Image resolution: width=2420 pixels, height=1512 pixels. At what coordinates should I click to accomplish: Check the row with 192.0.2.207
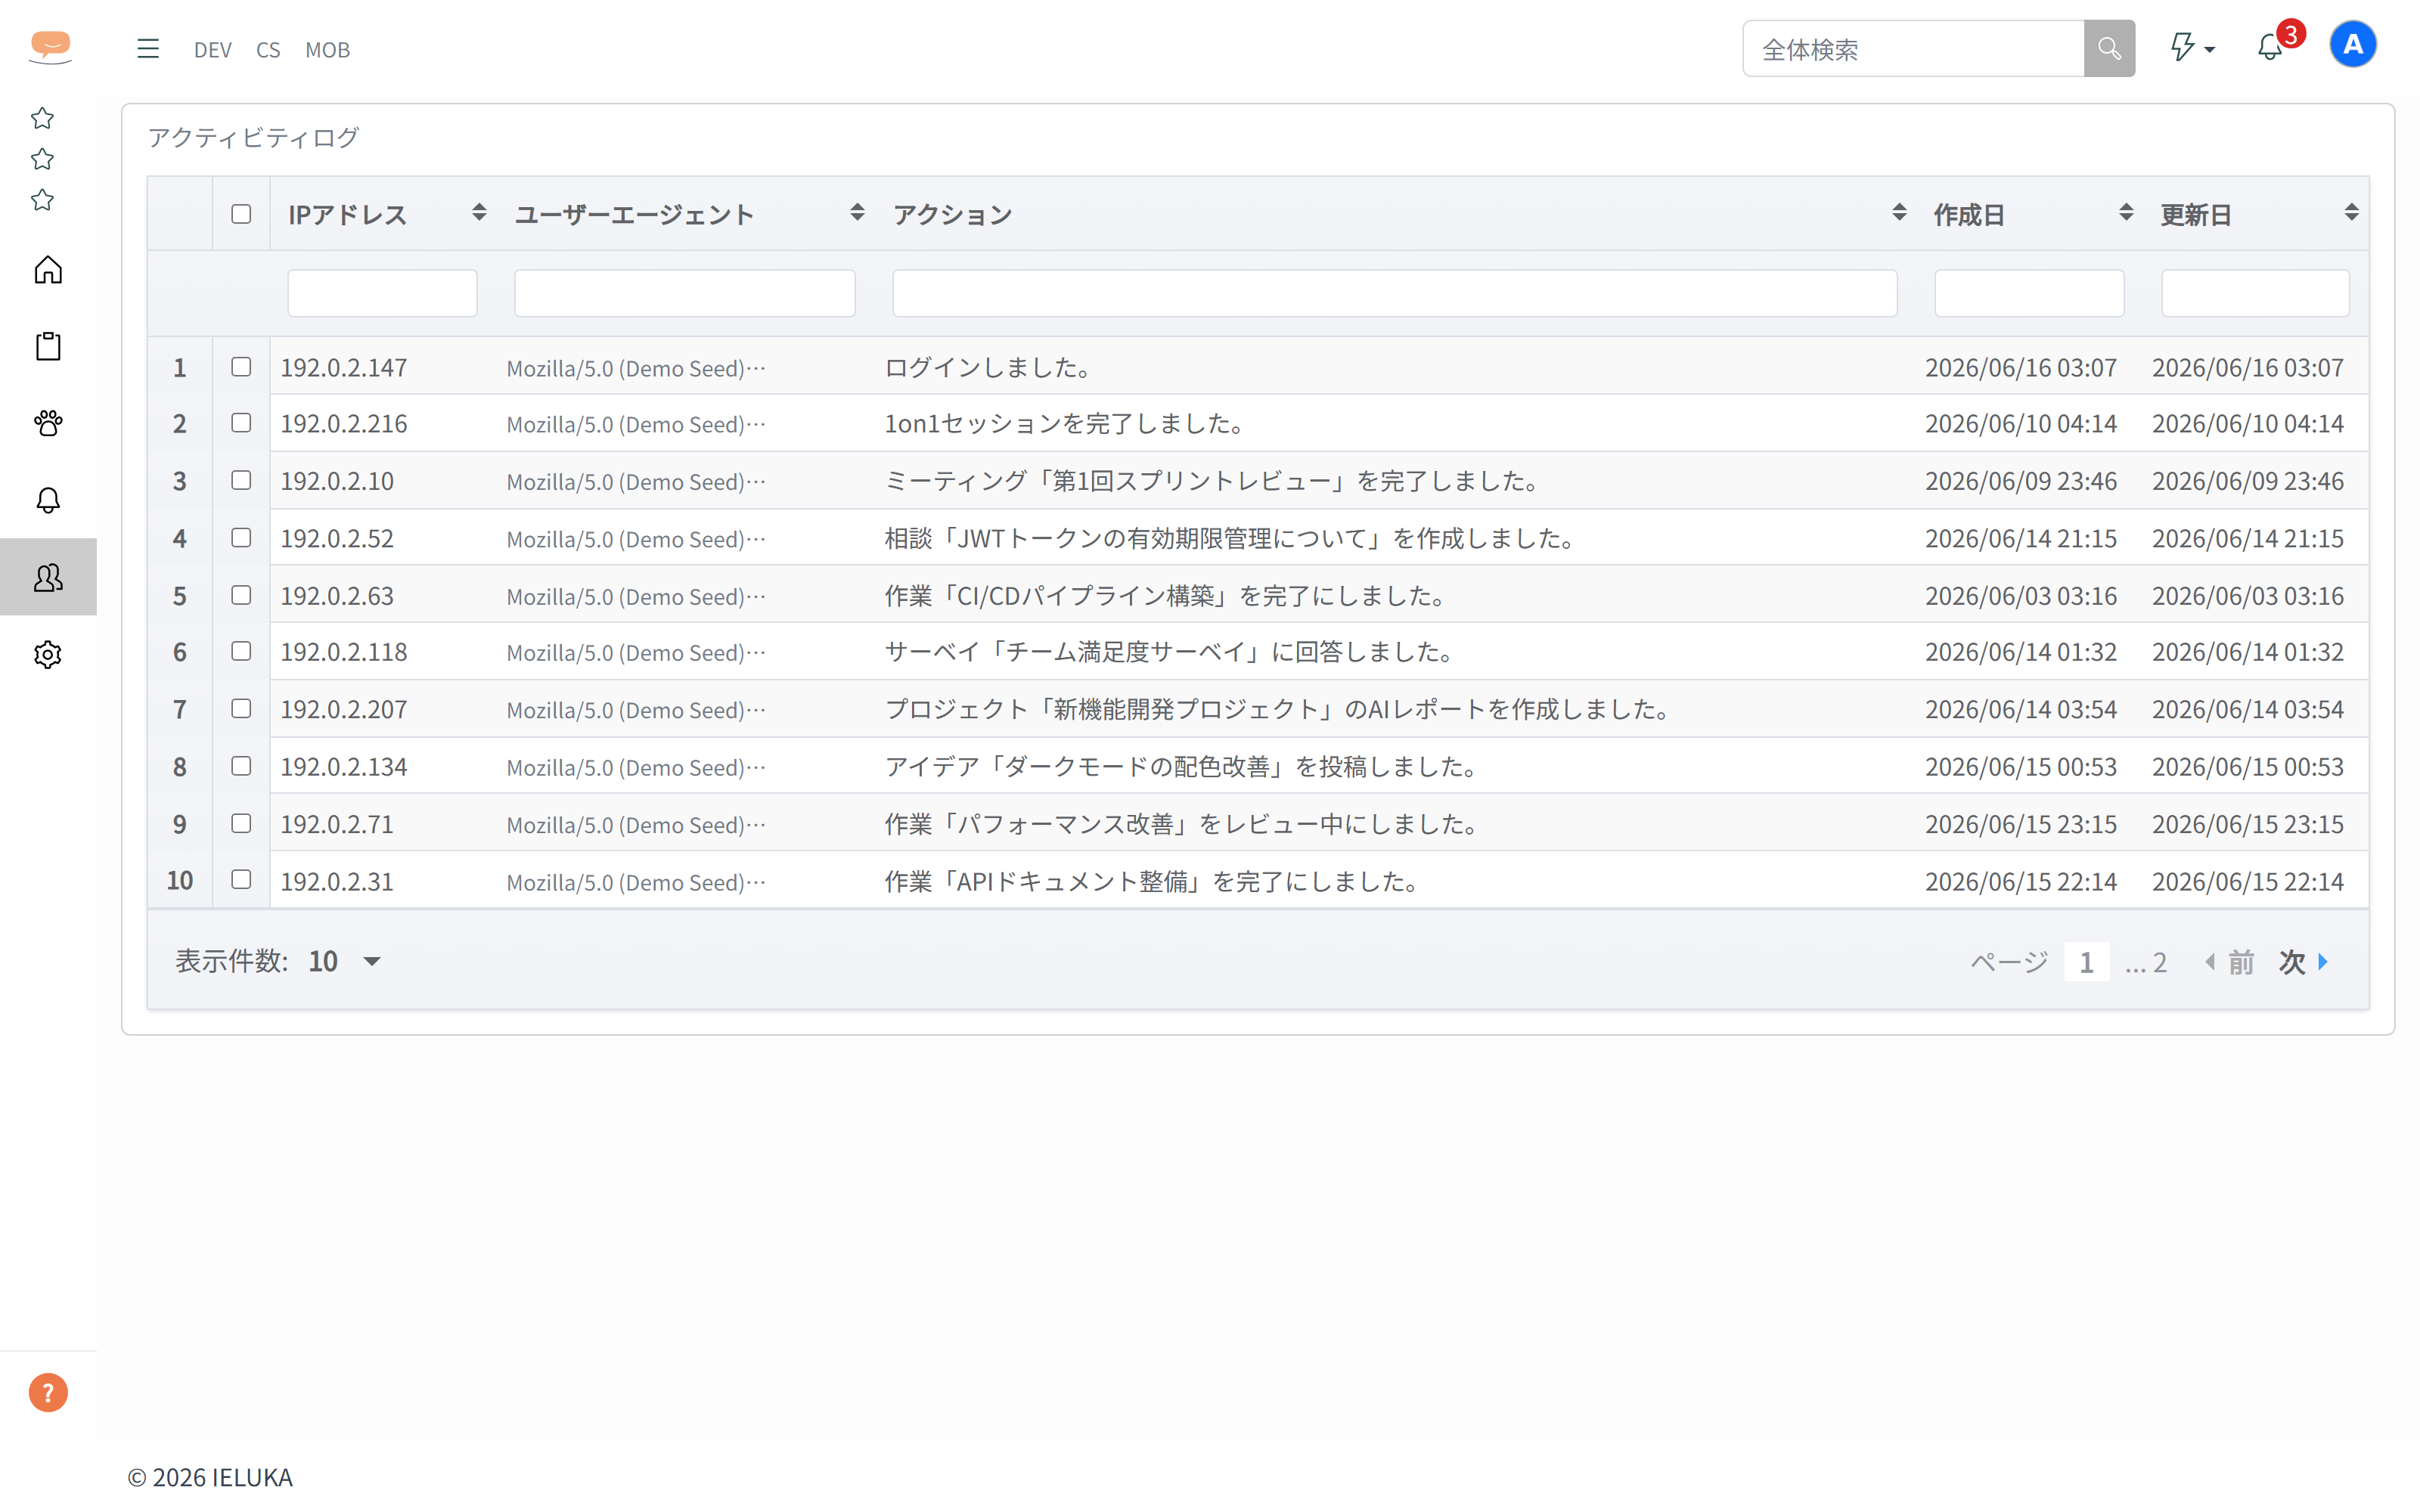[x=241, y=709]
